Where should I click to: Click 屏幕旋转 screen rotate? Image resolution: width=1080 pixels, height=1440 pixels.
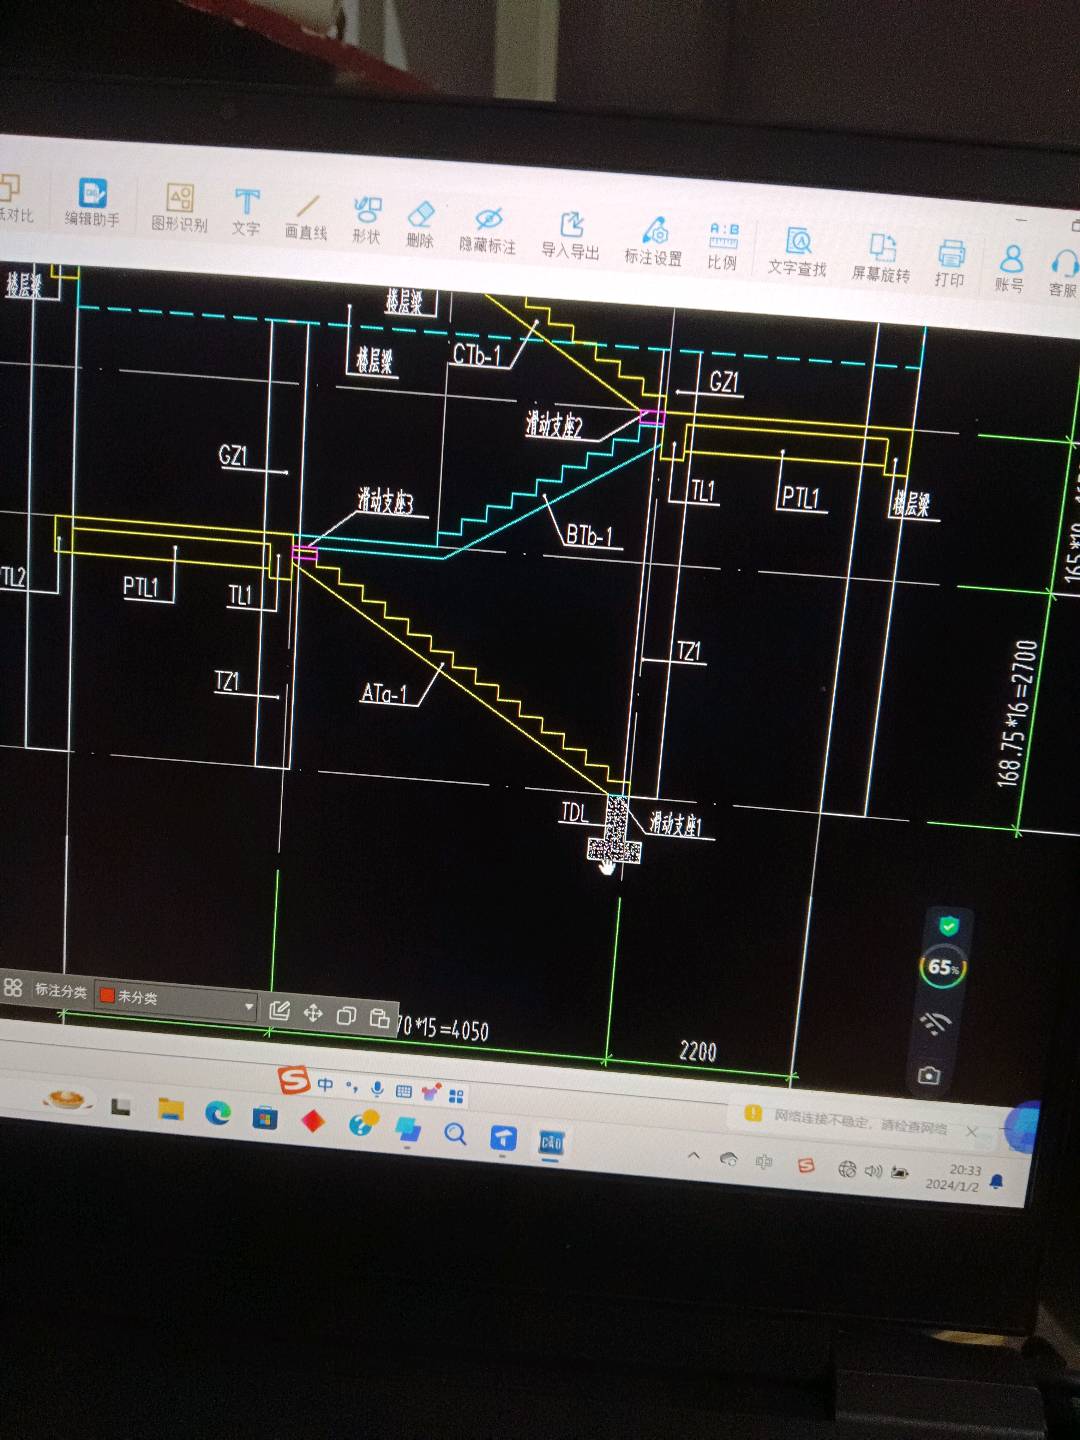coord(881,257)
